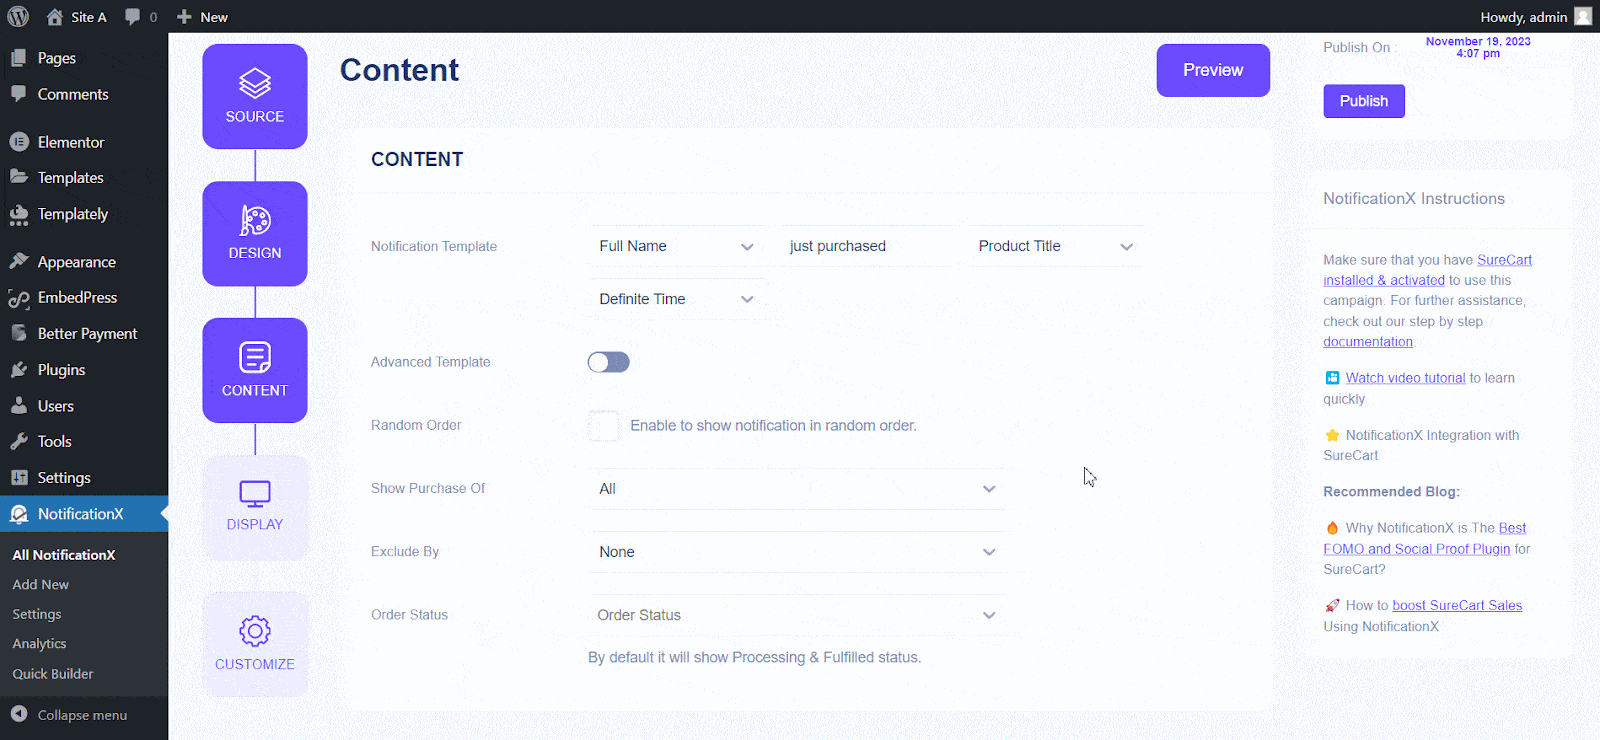Viewport: 1600px width, 740px height.
Task: Click the Tools wrench icon
Action: (x=19, y=441)
